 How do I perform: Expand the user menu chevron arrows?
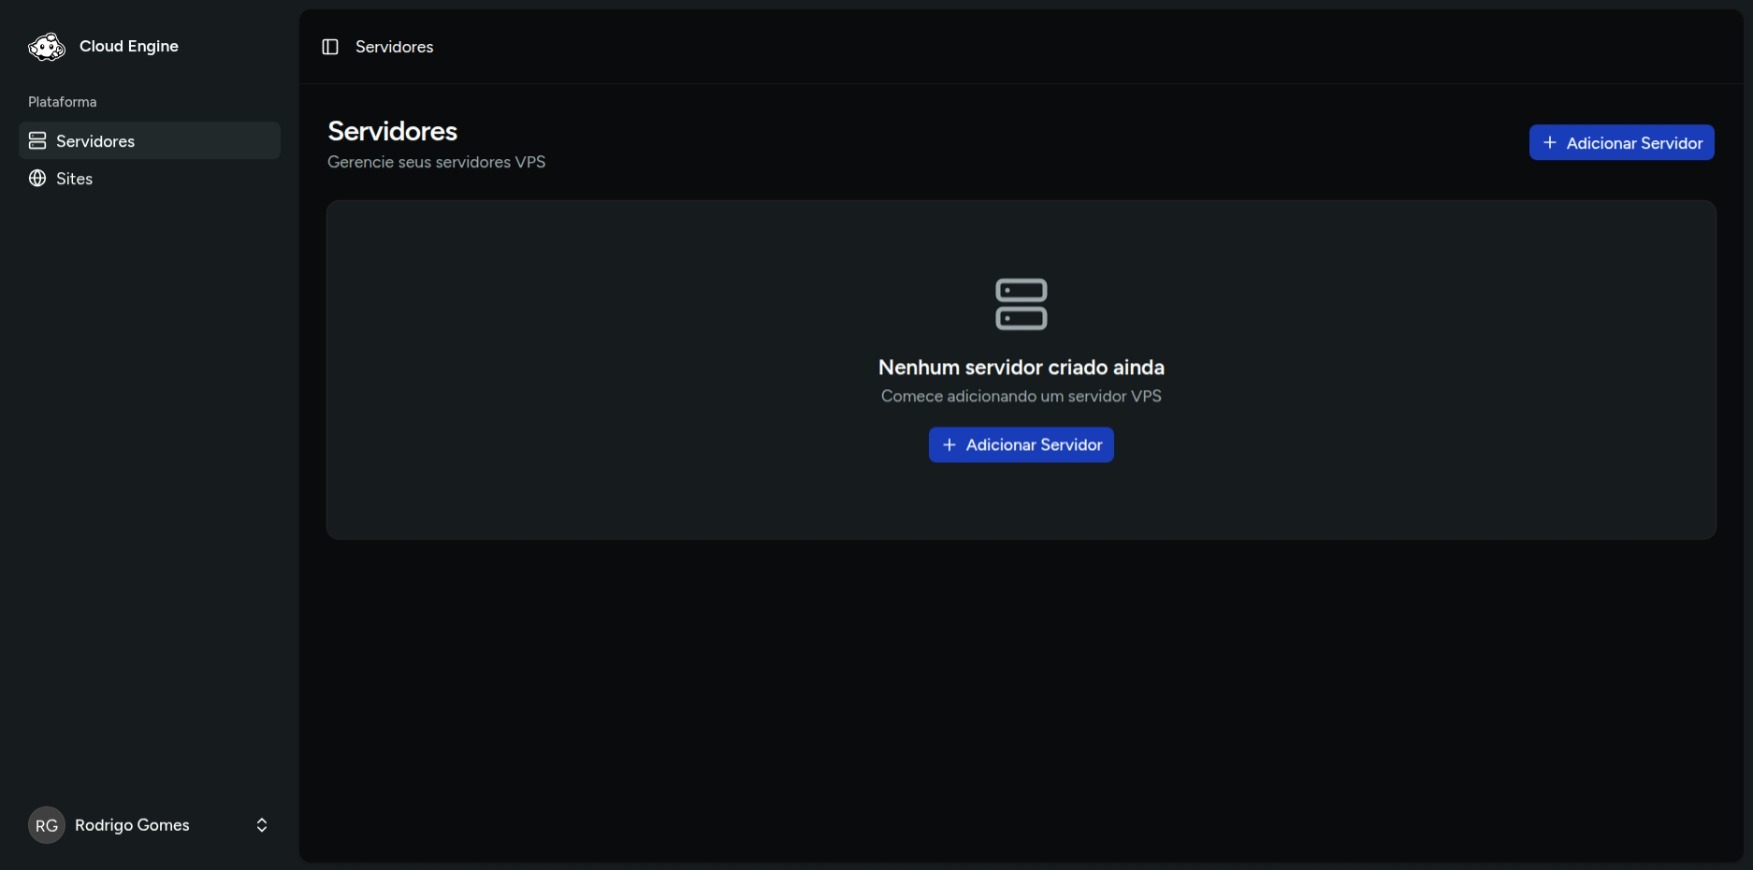pos(262,825)
